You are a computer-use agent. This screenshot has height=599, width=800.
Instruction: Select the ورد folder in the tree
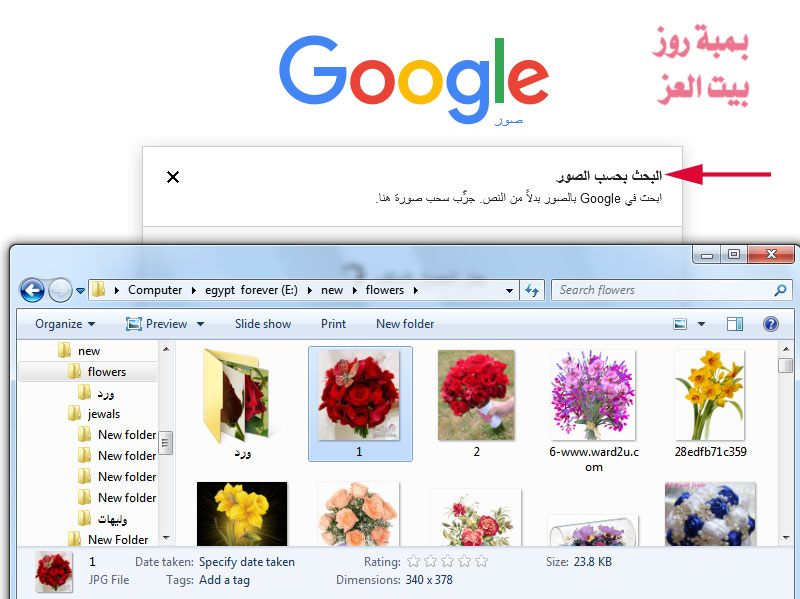[x=96, y=393]
